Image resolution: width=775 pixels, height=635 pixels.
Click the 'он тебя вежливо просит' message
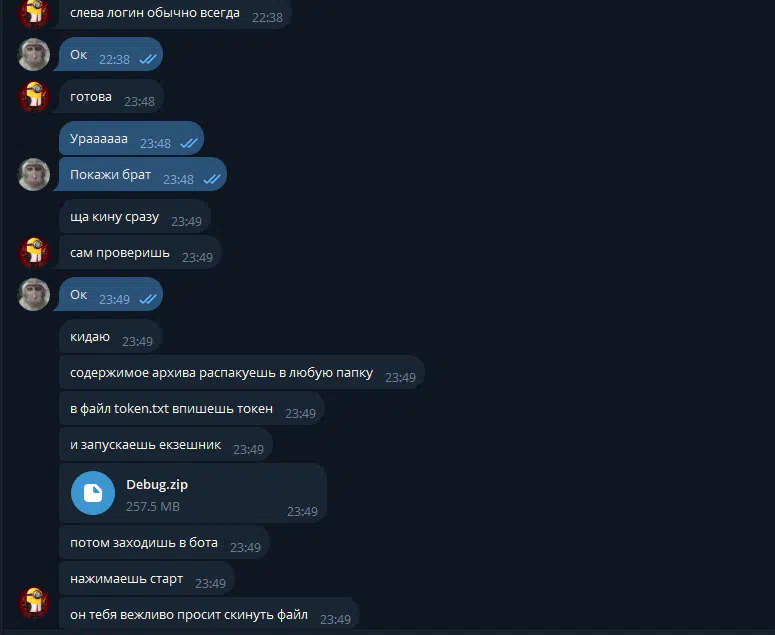209,614
